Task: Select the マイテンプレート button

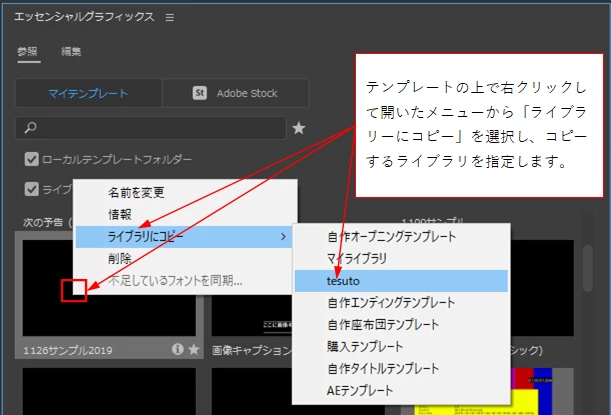Action: pyautogui.click(x=88, y=93)
